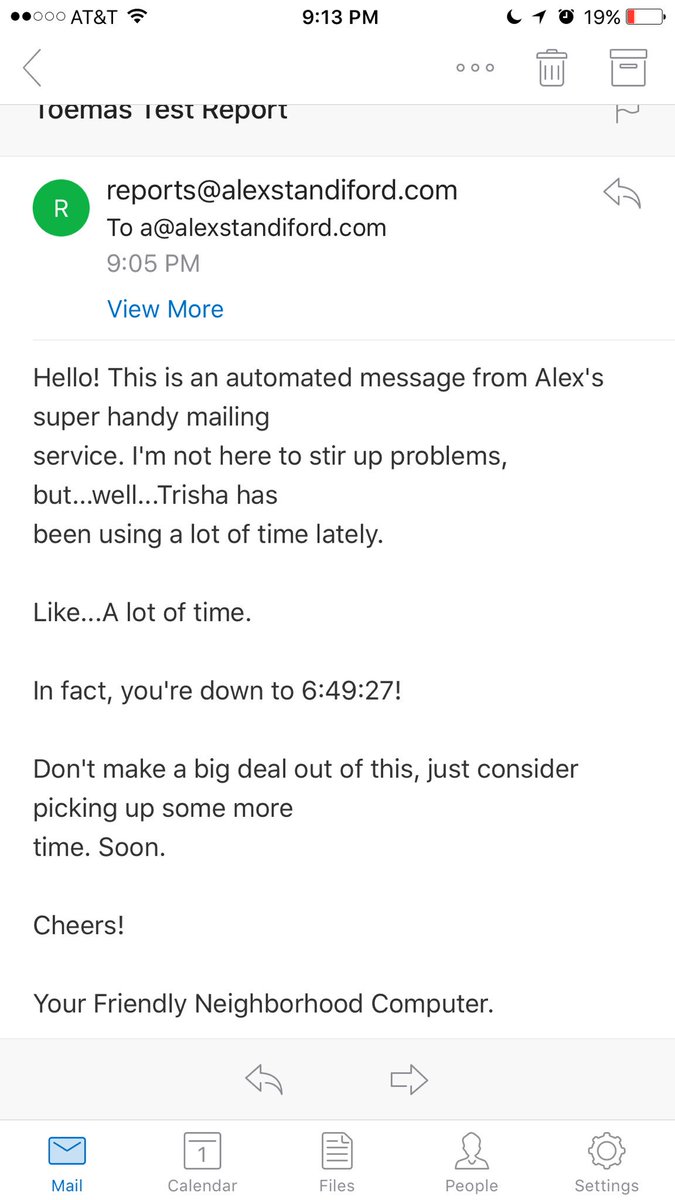Viewport: 675px width, 1200px height.
Task: Go to the Files tab
Action: pos(337,1163)
